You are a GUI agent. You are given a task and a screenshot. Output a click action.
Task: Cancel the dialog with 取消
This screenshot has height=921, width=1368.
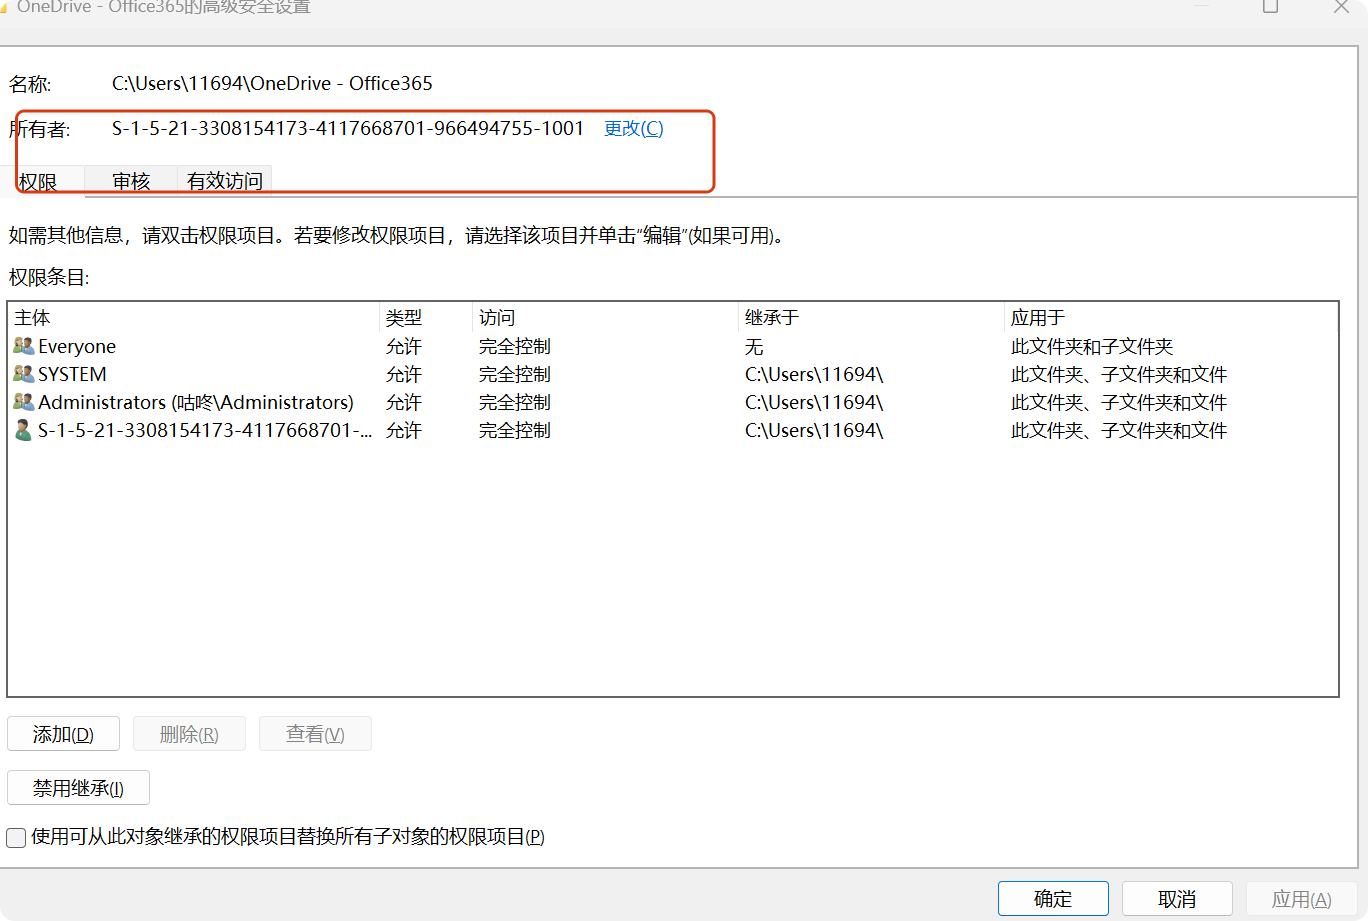(1177, 899)
